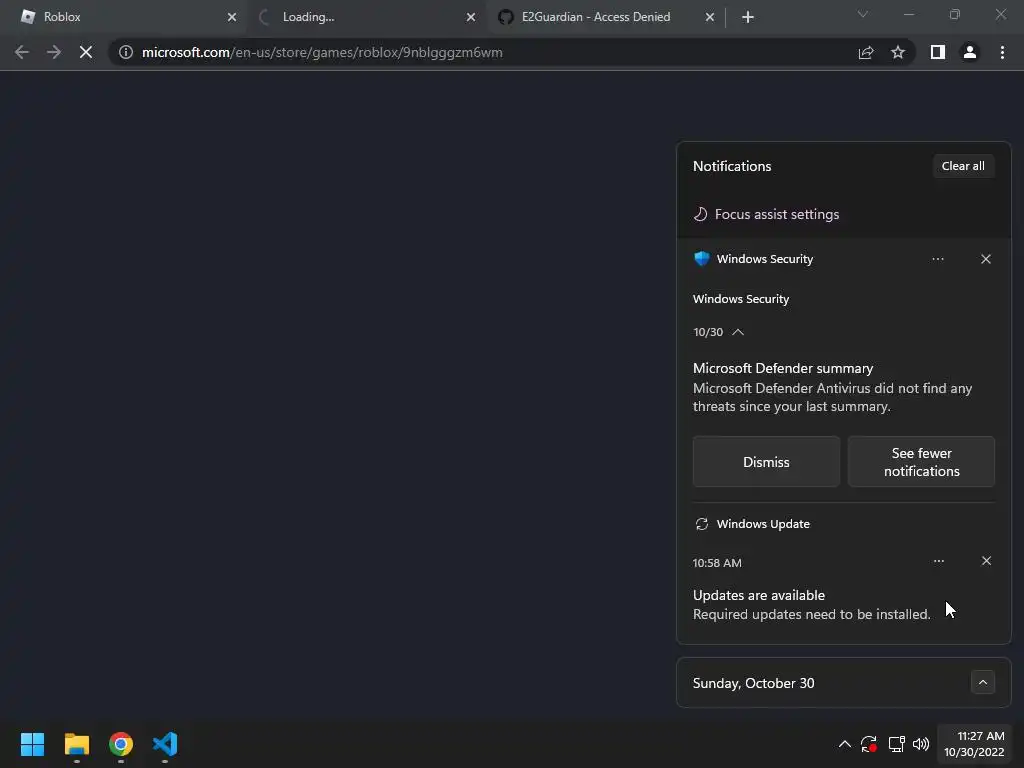
Task: Open the Updates are available notification
Action: click(812, 604)
